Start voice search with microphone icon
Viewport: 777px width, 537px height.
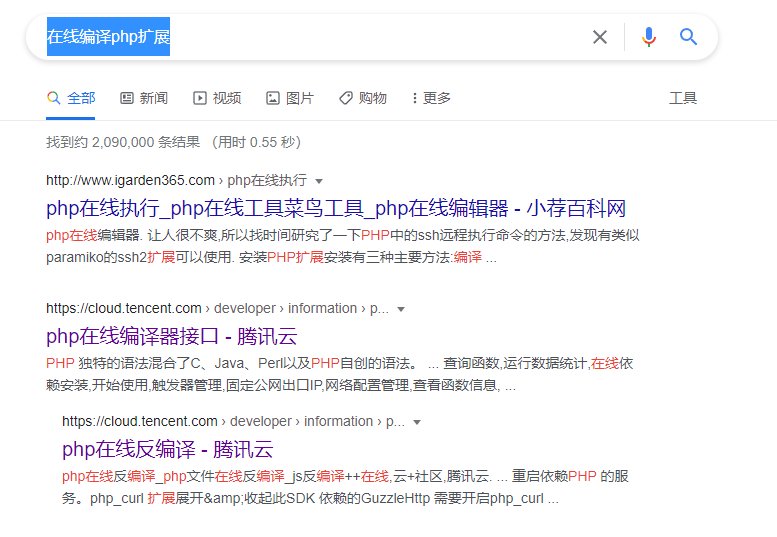click(649, 37)
